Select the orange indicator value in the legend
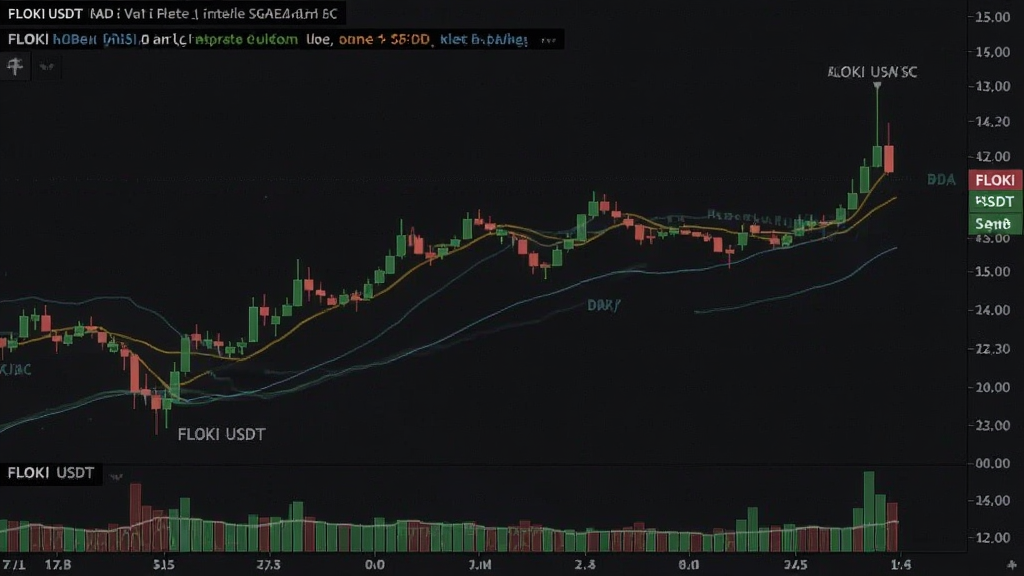The width and height of the screenshot is (1024, 576). 384,39
